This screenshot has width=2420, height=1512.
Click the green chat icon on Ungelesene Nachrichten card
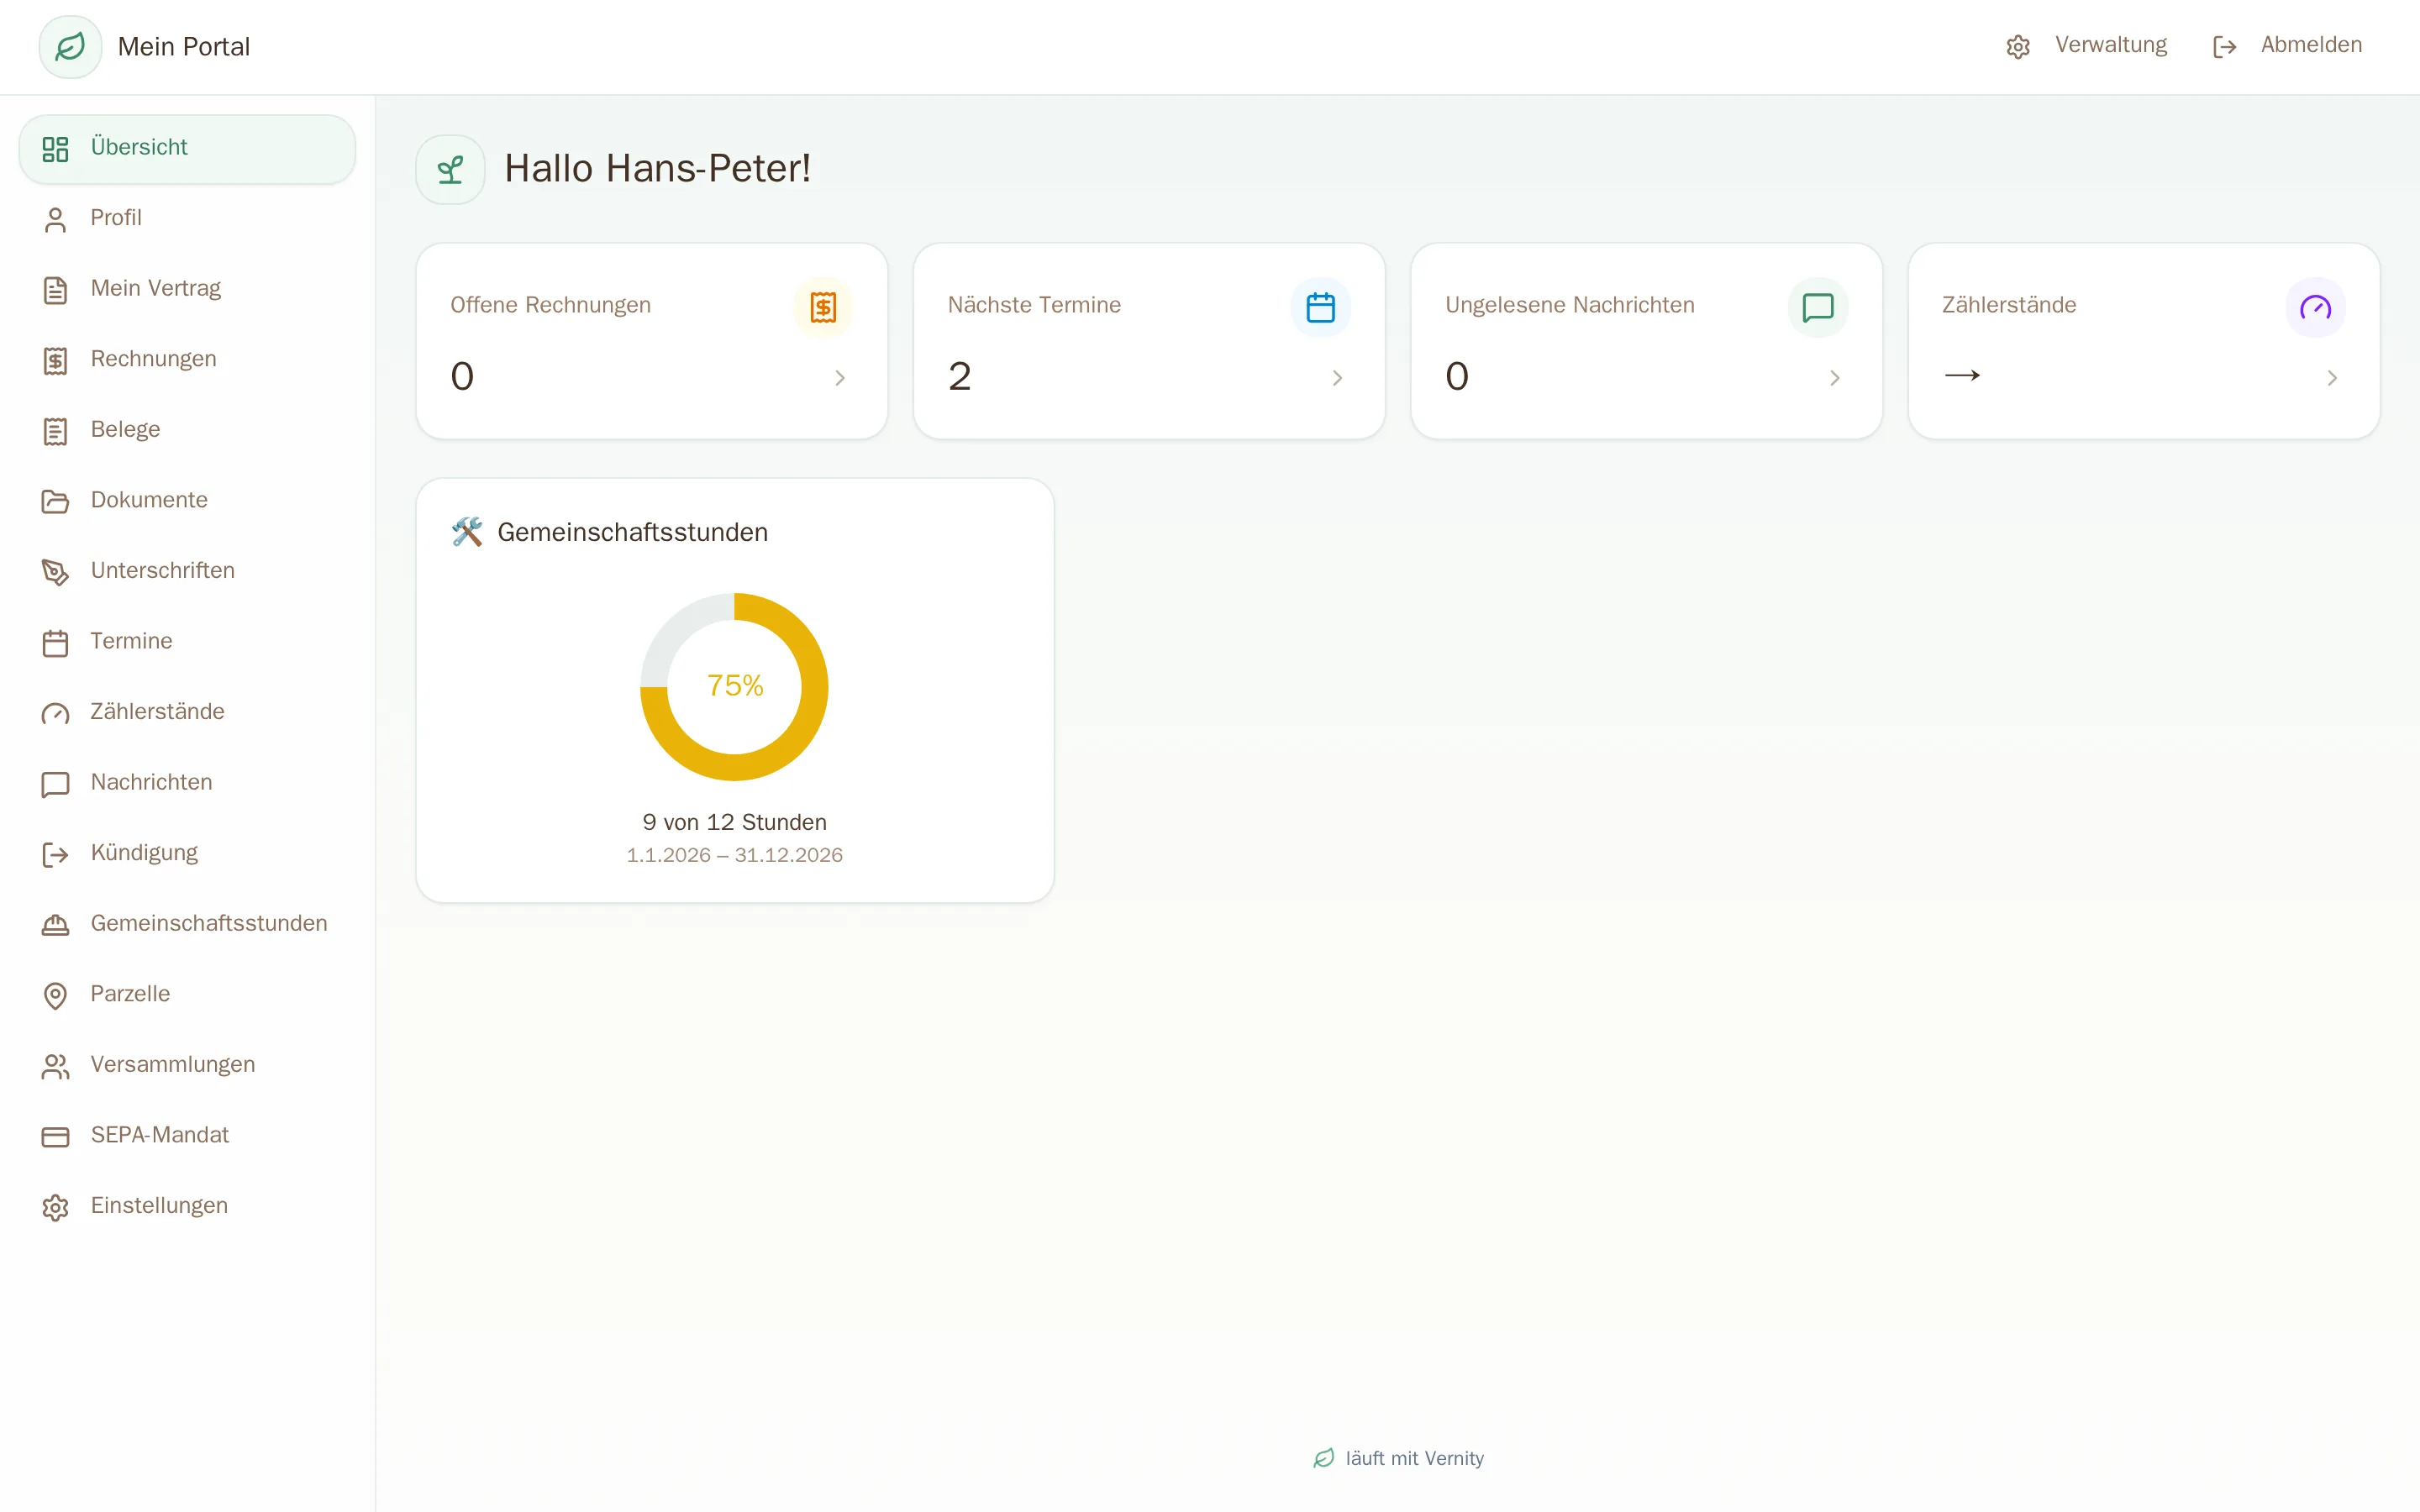pos(1817,307)
